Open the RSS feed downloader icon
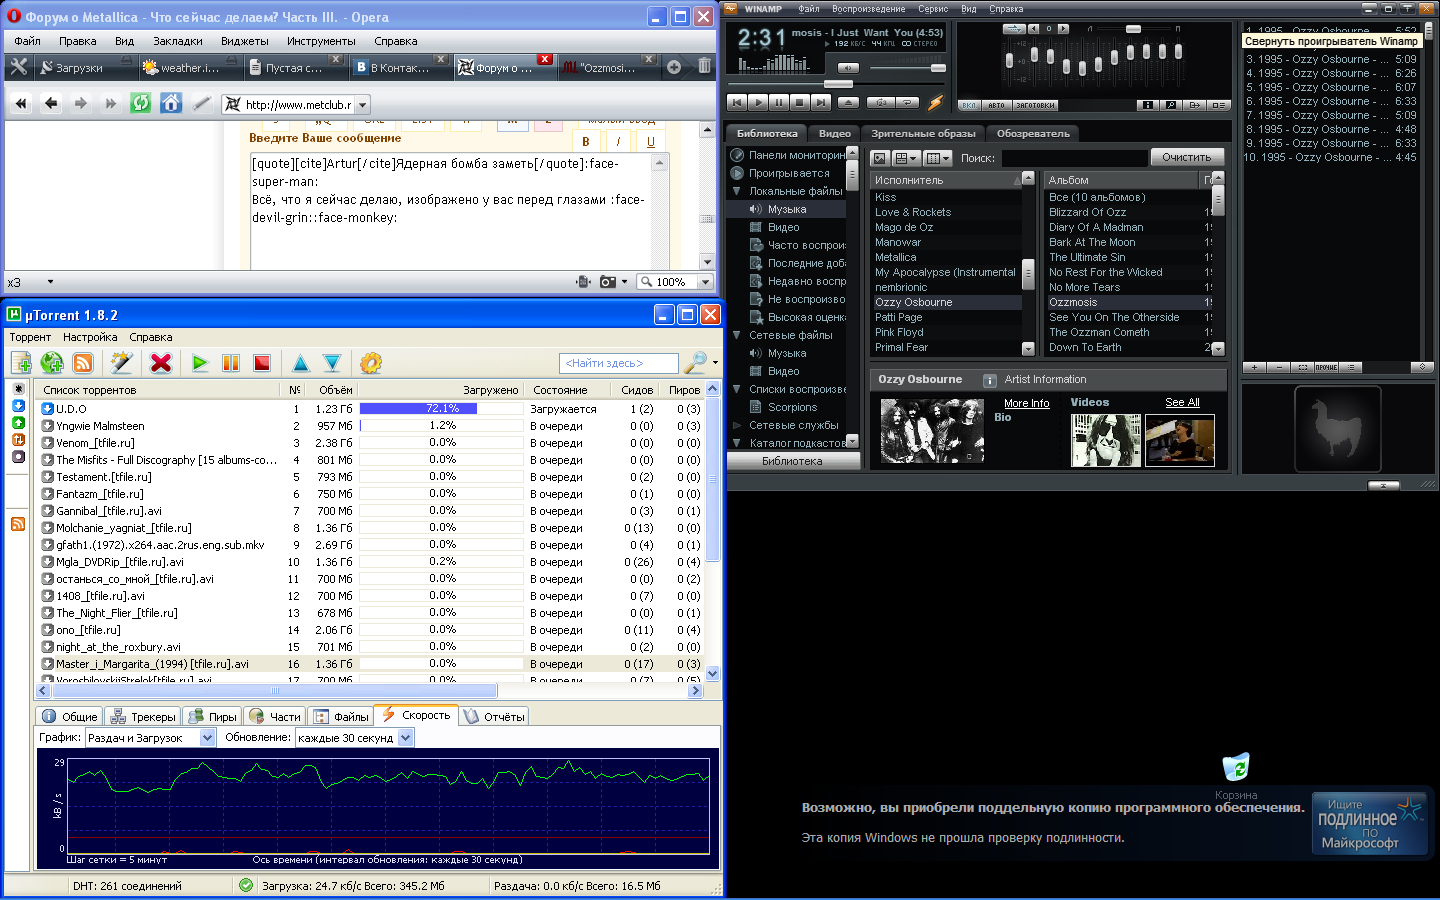The width and height of the screenshot is (1440, 900). point(83,363)
